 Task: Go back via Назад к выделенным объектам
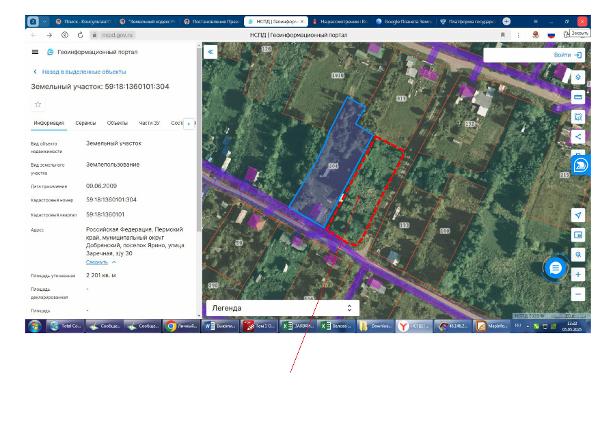tap(80, 72)
